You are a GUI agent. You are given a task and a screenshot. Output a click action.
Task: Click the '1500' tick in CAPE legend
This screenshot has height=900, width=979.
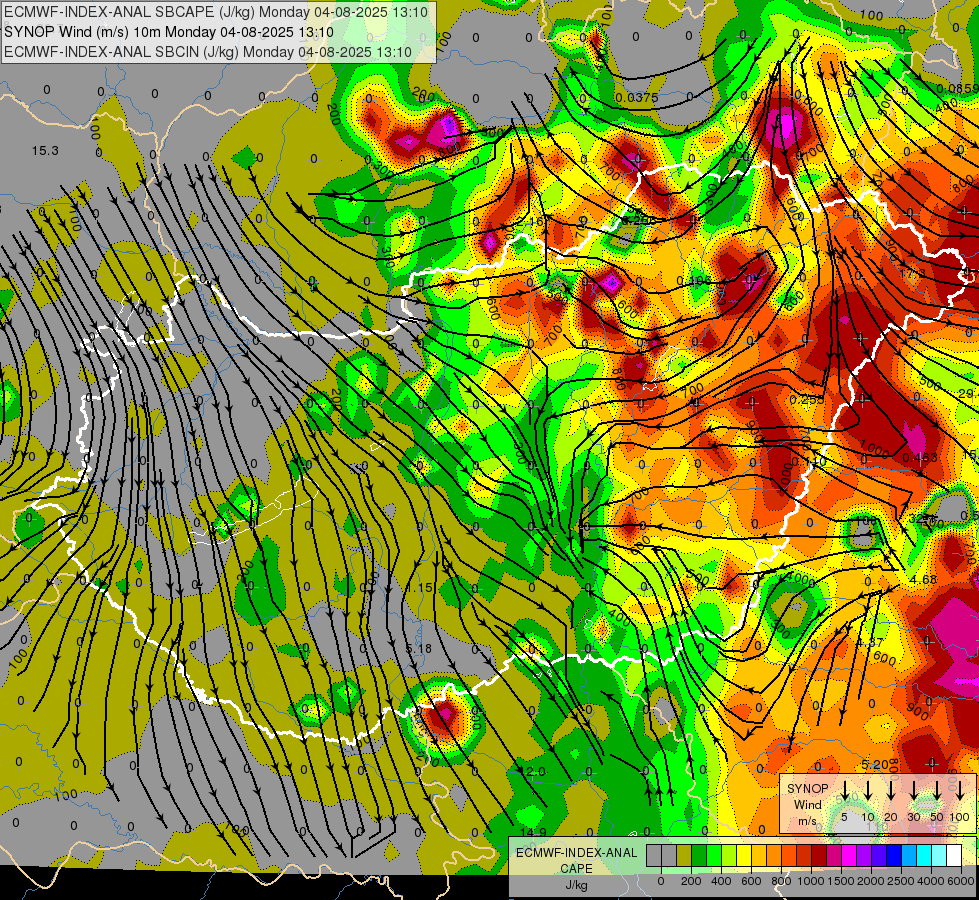[841, 881]
